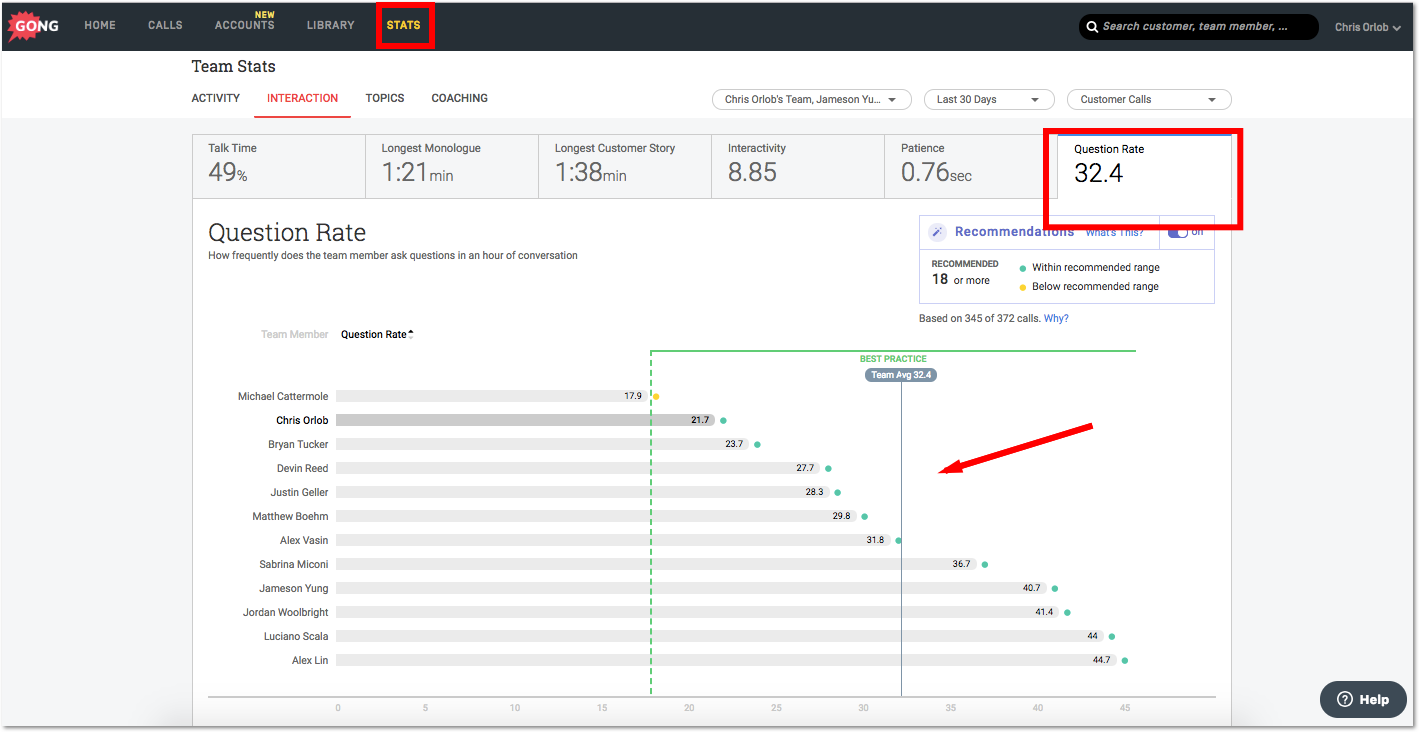Click the sort arrow beside Question Rate column
The width and height of the screenshot is (1419, 732).
(411, 334)
